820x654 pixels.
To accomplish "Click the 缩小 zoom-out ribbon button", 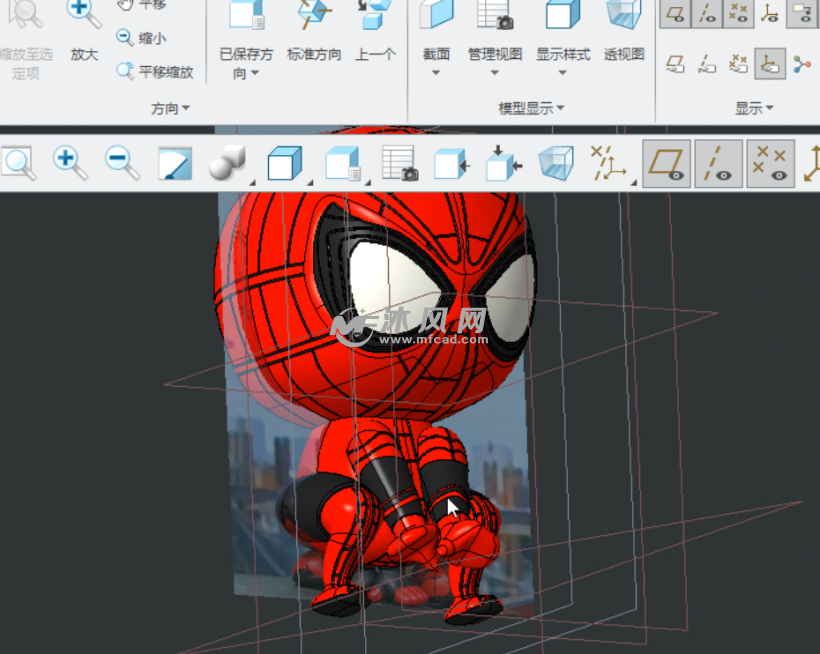I will pyautogui.click(x=141, y=38).
